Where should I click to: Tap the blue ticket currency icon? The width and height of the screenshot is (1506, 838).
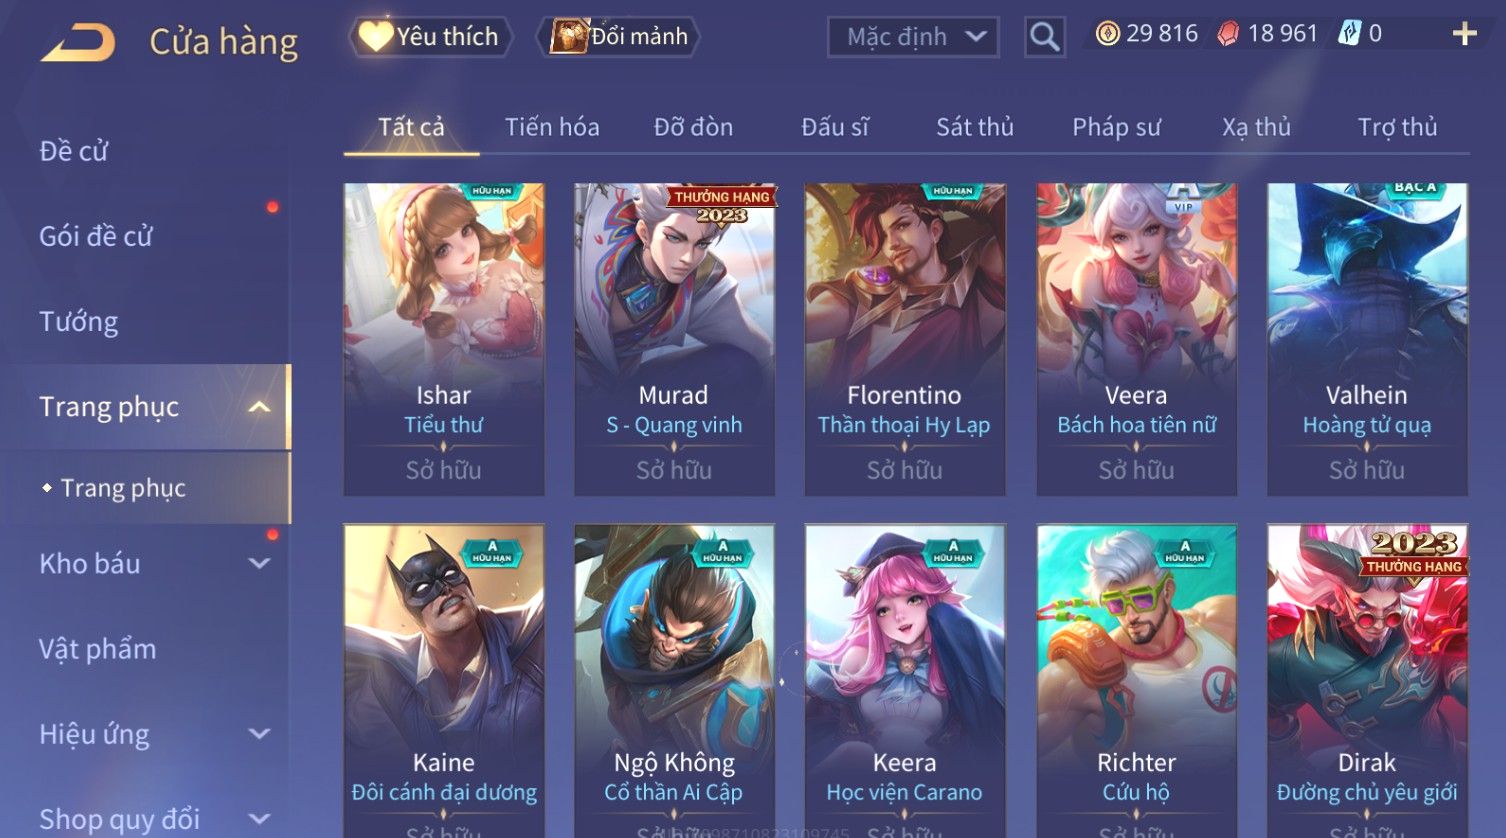click(x=1349, y=34)
